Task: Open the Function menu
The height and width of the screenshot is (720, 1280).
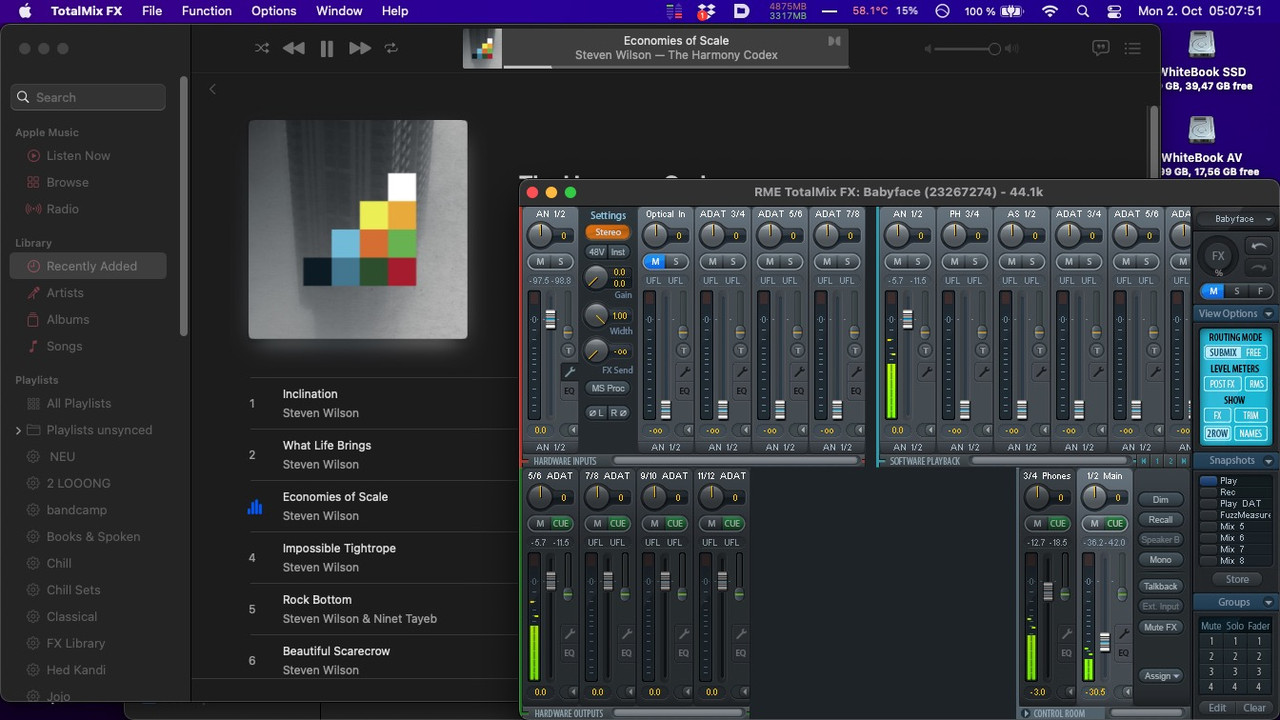Action: pyautogui.click(x=207, y=11)
